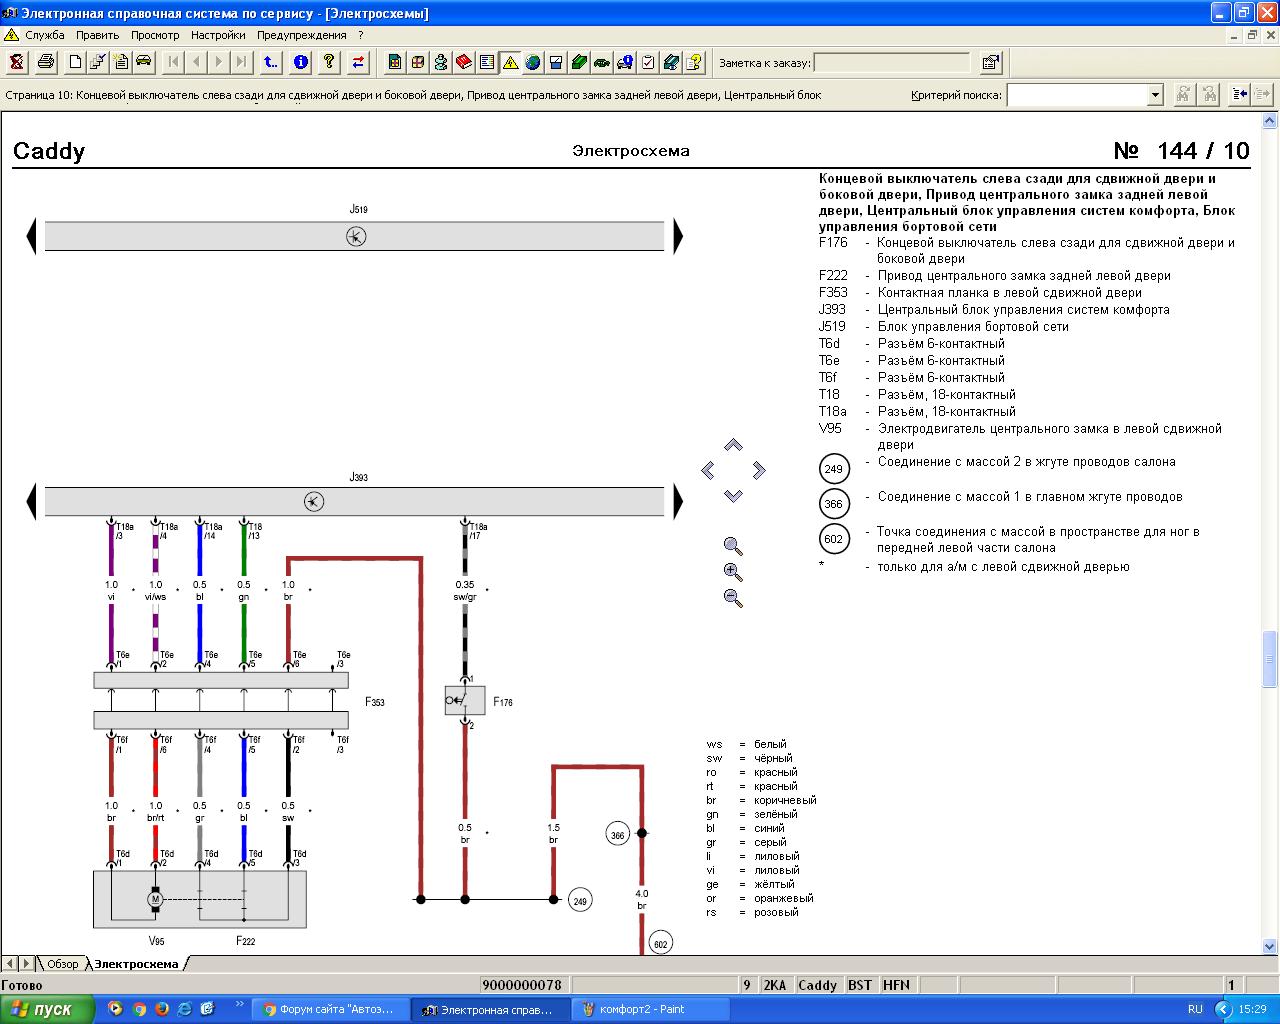1280x1024 pixels.
Task: Click the globe icon in toolbar
Action: [x=533, y=62]
